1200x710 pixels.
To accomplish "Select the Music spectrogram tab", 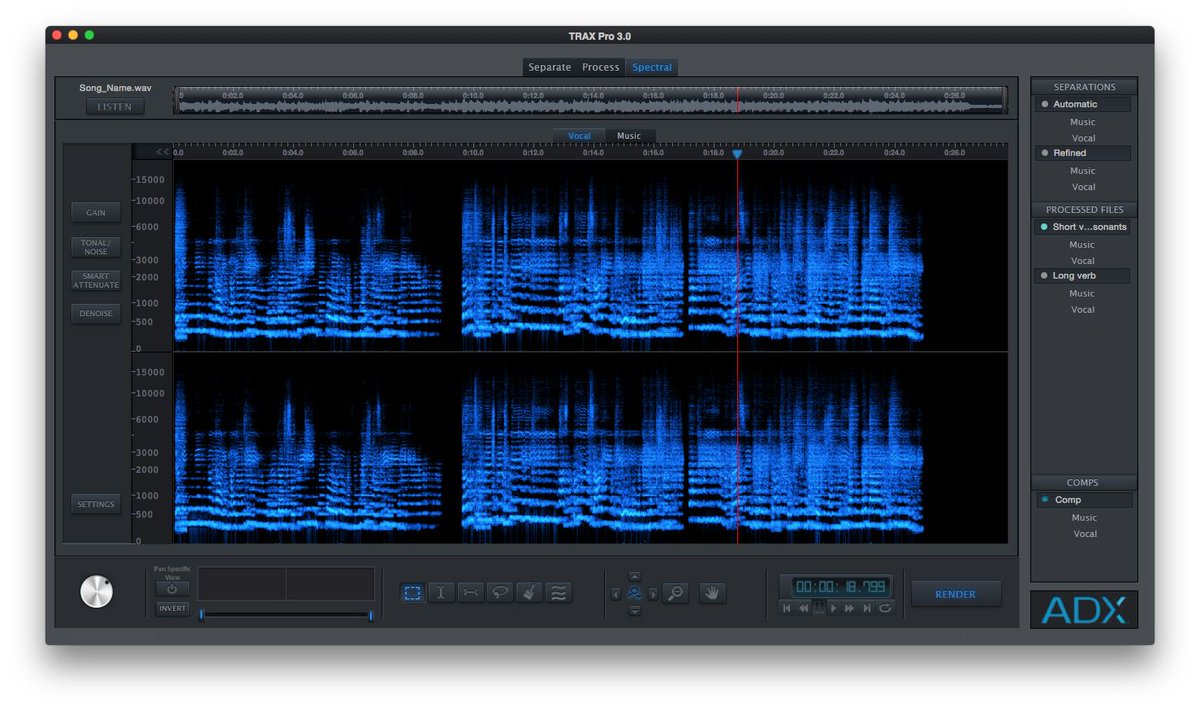I will pos(629,136).
